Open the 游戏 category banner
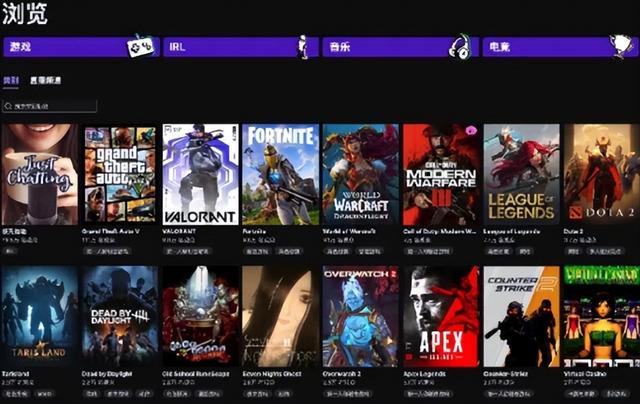The width and height of the screenshot is (640, 404). coord(81,47)
